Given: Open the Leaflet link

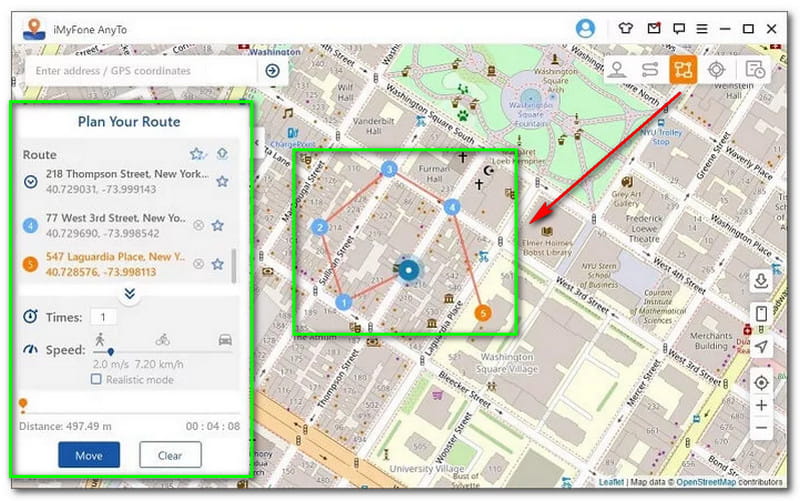Looking at the screenshot, I should tap(611, 482).
